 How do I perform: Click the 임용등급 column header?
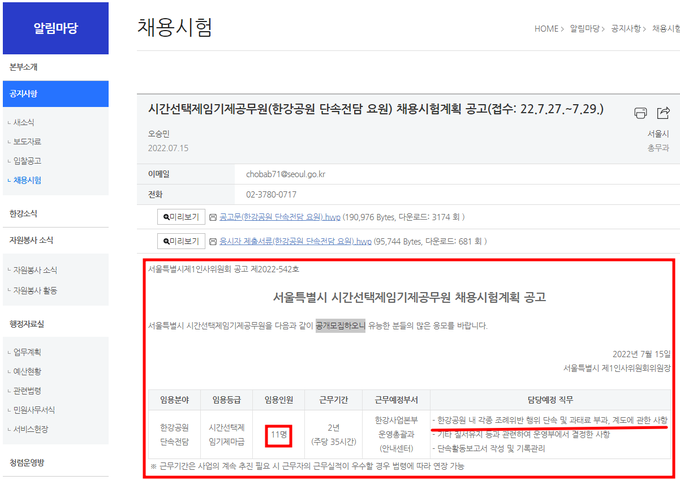[226, 400]
